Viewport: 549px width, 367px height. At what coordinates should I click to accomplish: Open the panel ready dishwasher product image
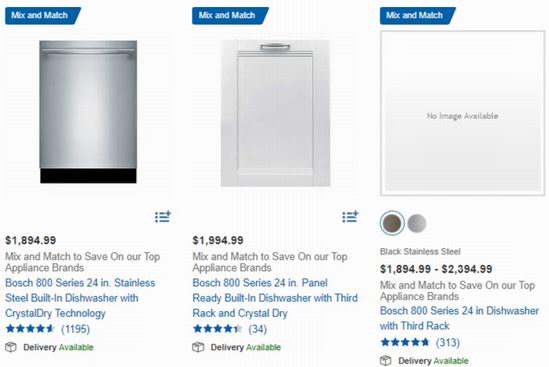click(x=275, y=113)
